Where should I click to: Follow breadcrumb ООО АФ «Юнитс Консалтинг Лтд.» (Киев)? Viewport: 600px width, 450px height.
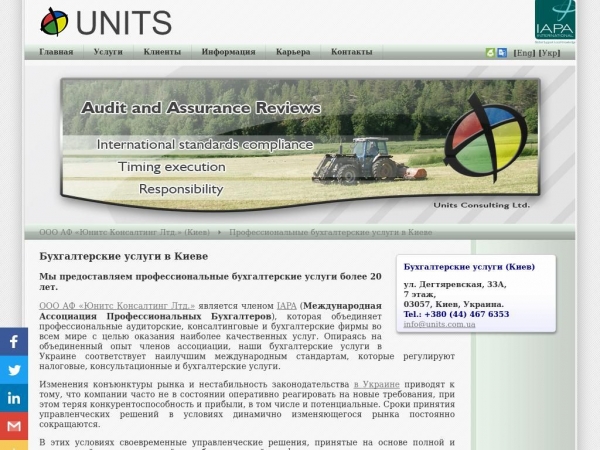pos(124,232)
